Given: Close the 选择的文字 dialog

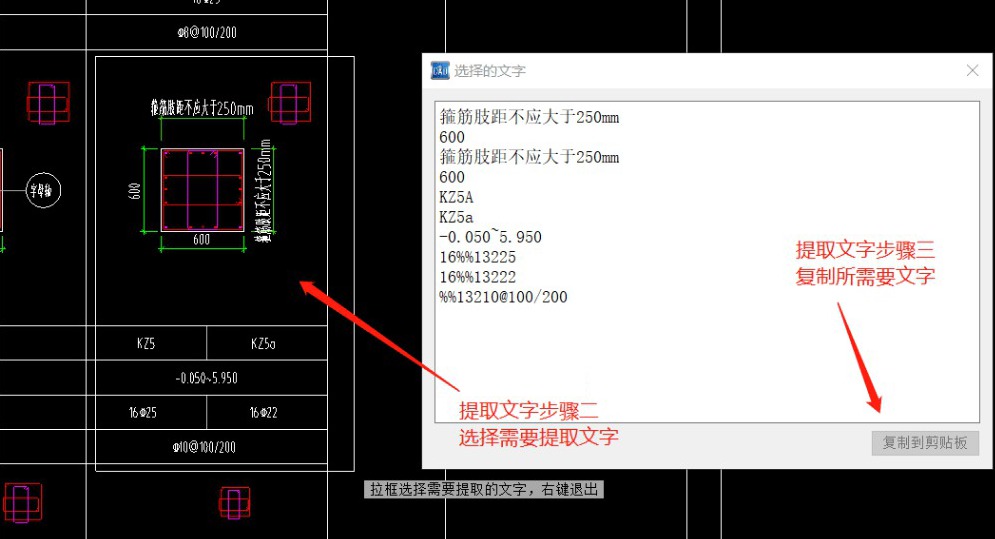Looking at the screenshot, I should [972, 70].
